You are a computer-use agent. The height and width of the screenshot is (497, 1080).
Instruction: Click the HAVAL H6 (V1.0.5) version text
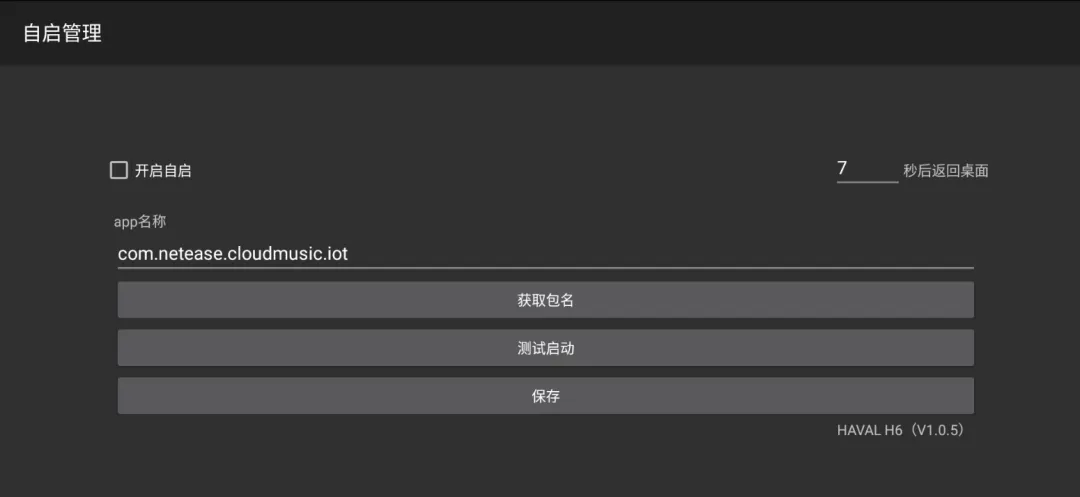tap(901, 430)
